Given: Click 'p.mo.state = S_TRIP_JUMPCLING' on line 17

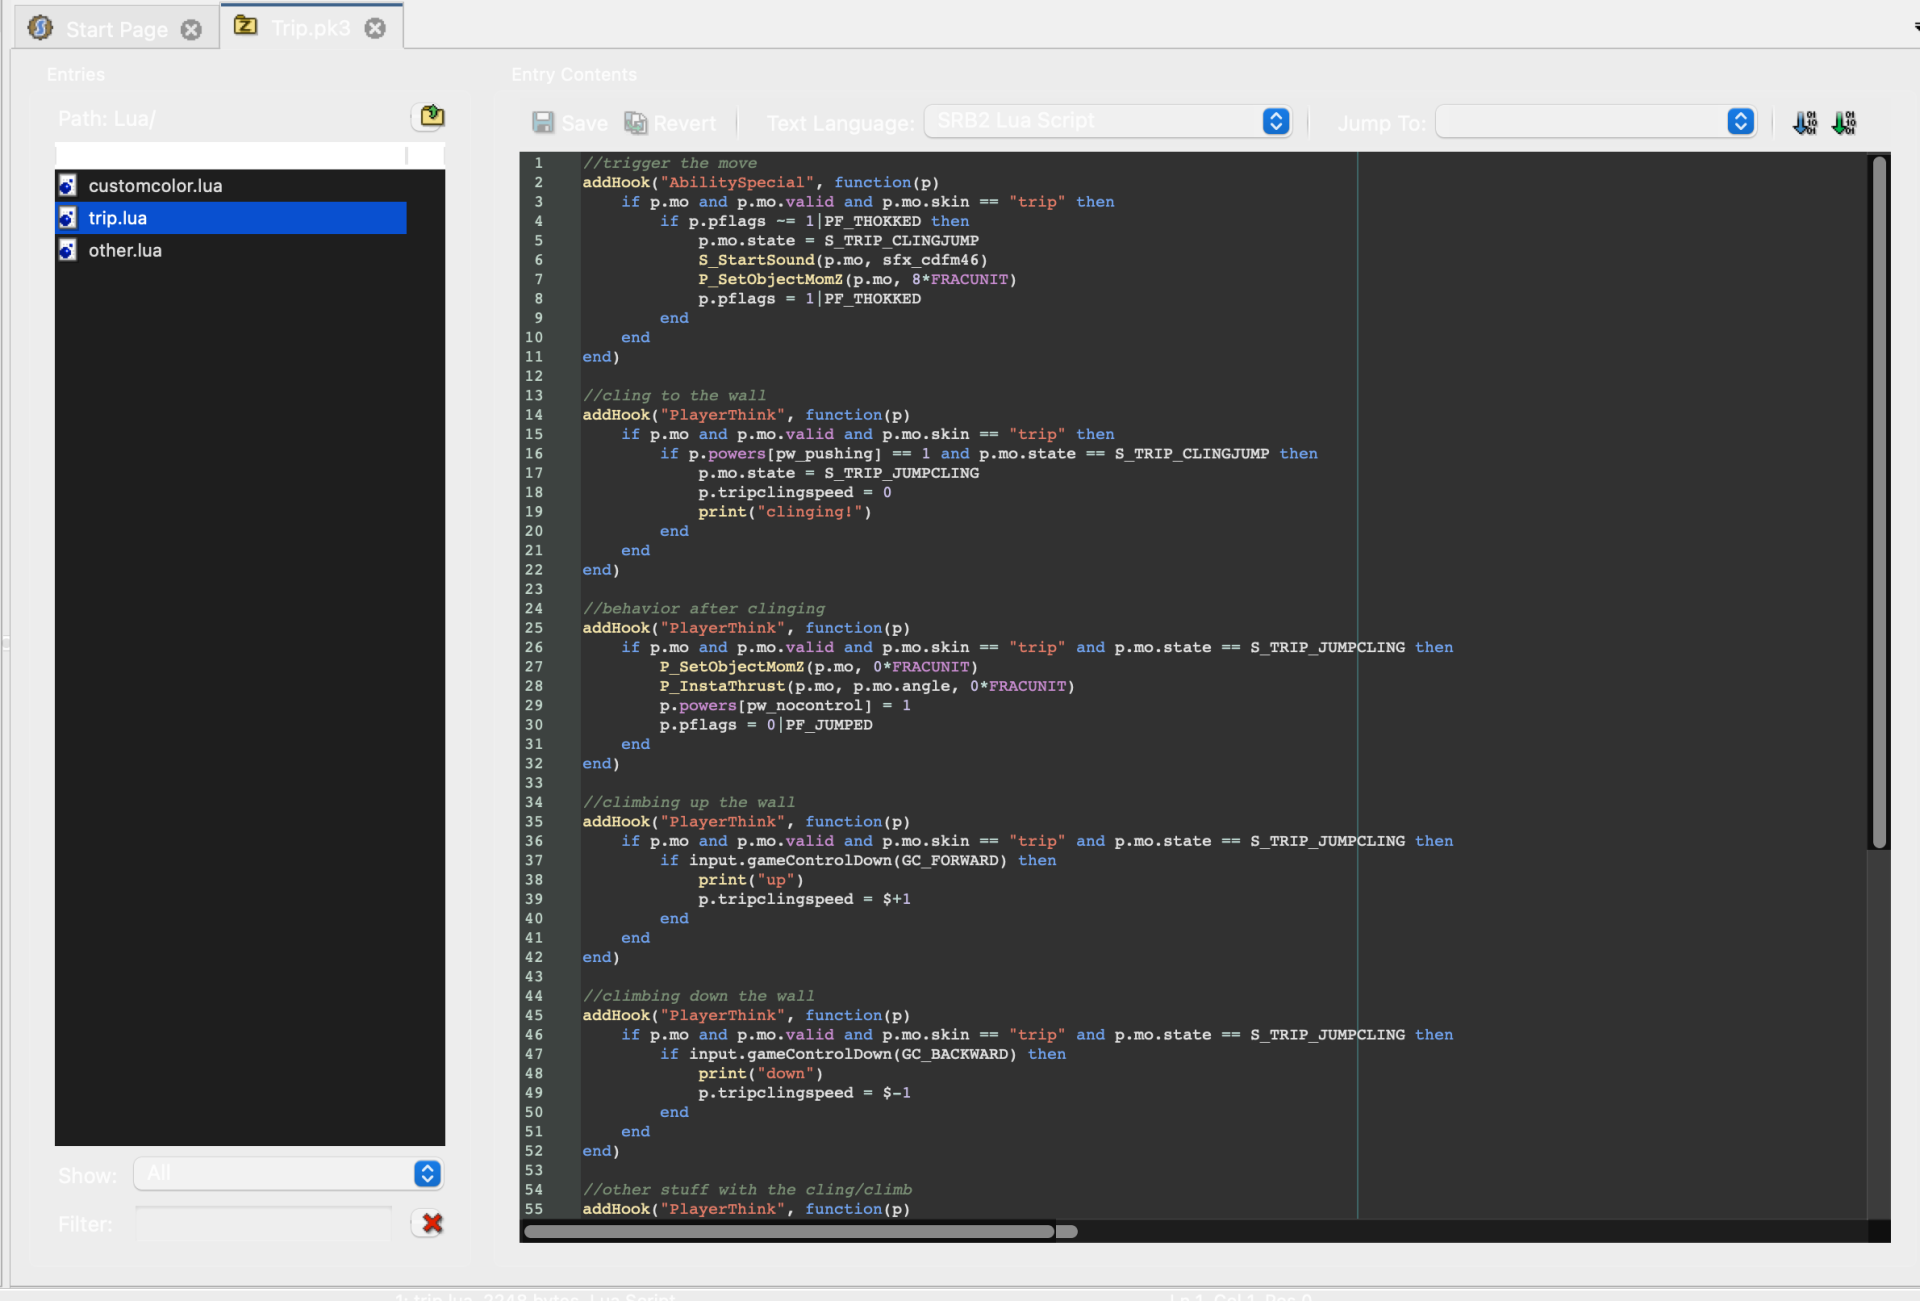Looking at the screenshot, I should tap(839, 473).
